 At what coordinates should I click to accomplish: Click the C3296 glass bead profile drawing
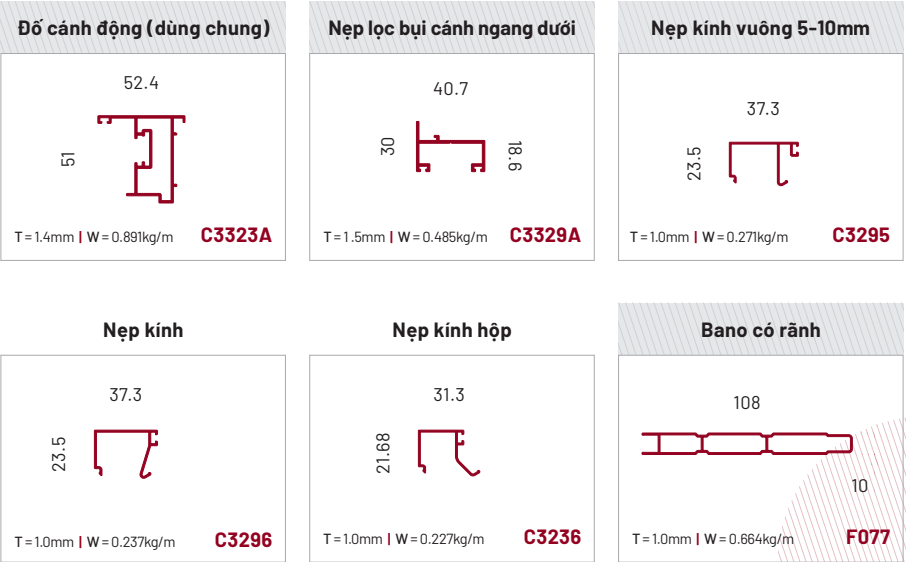pos(127,451)
